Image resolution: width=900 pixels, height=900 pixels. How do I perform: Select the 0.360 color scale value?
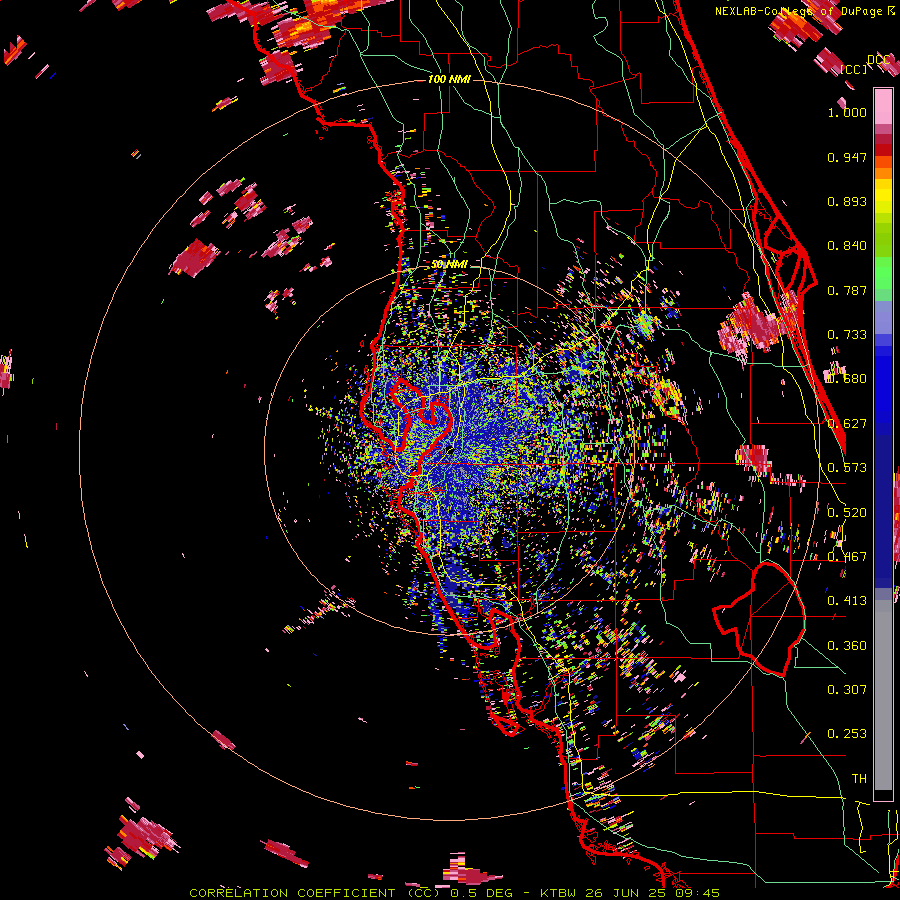(x=847, y=645)
